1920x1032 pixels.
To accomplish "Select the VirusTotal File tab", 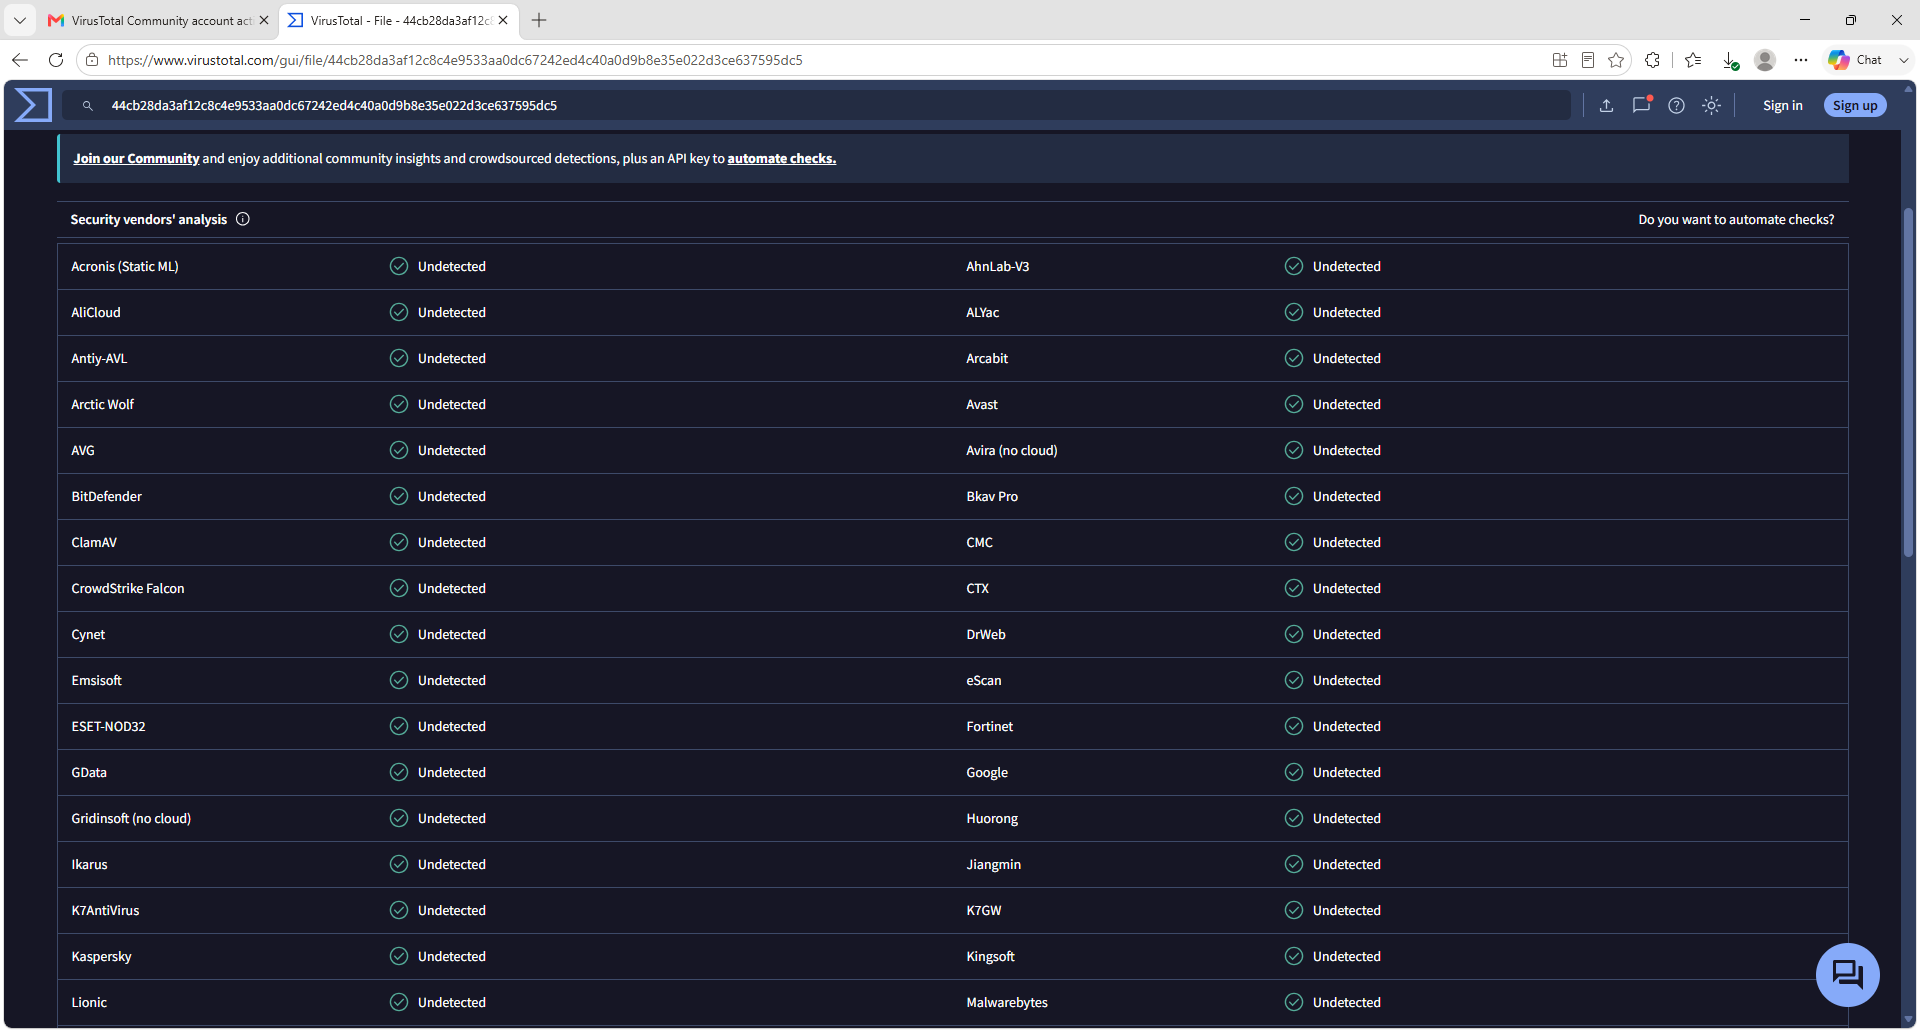I will click(398, 20).
